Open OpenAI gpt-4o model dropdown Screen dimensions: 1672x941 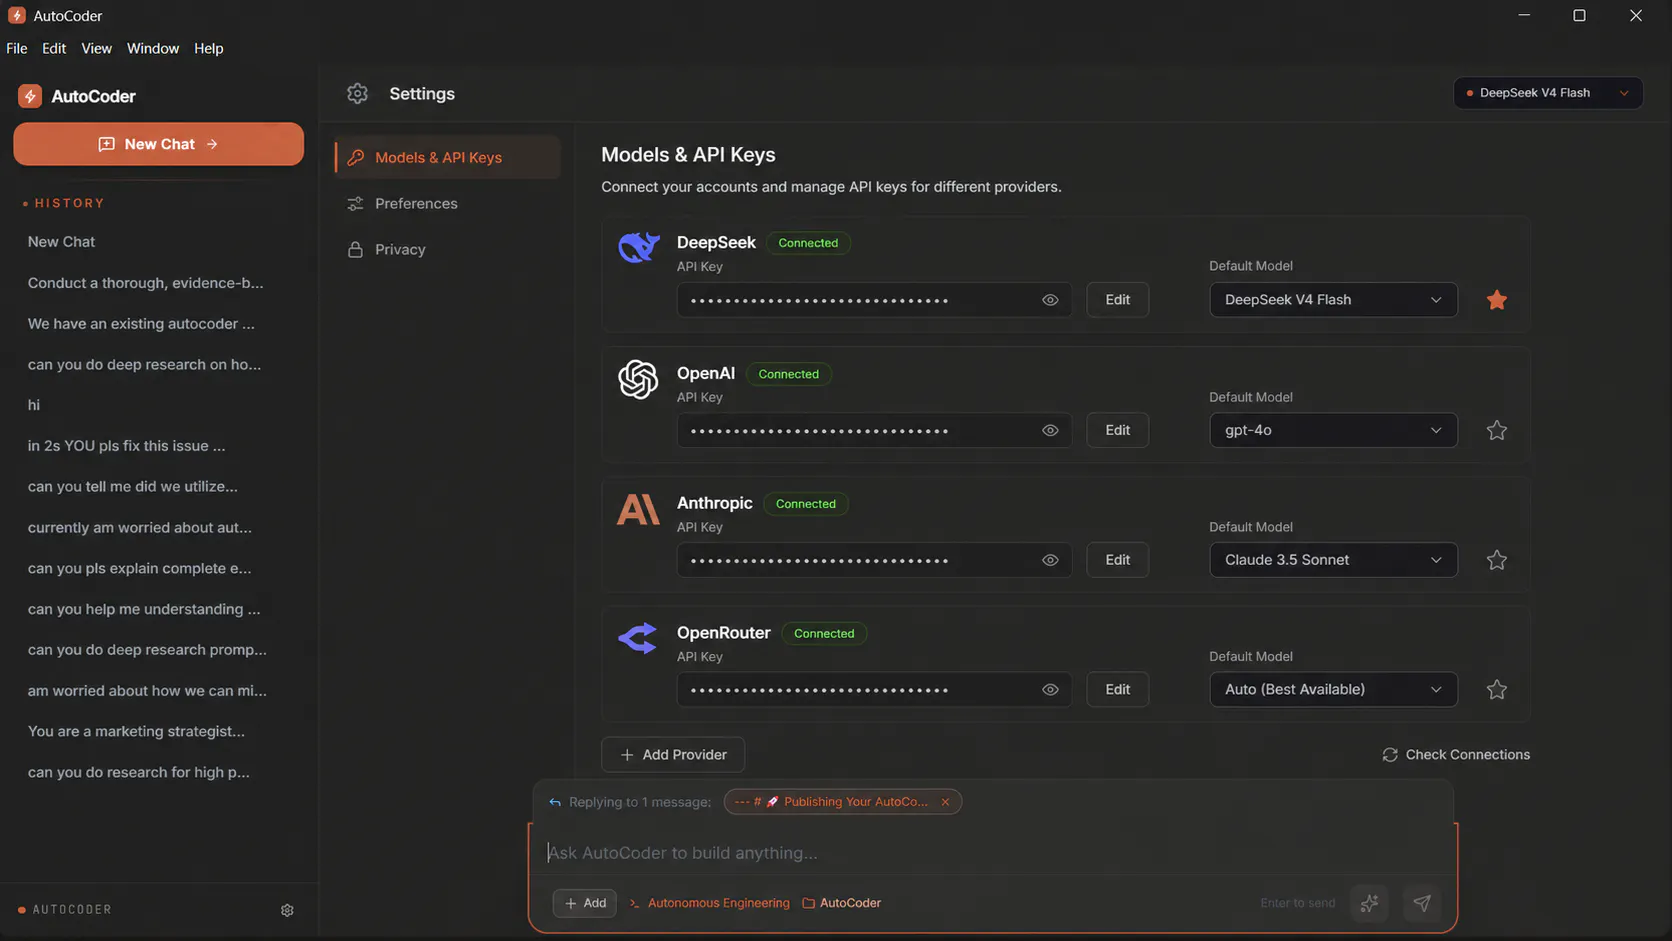tap(1333, 430)
